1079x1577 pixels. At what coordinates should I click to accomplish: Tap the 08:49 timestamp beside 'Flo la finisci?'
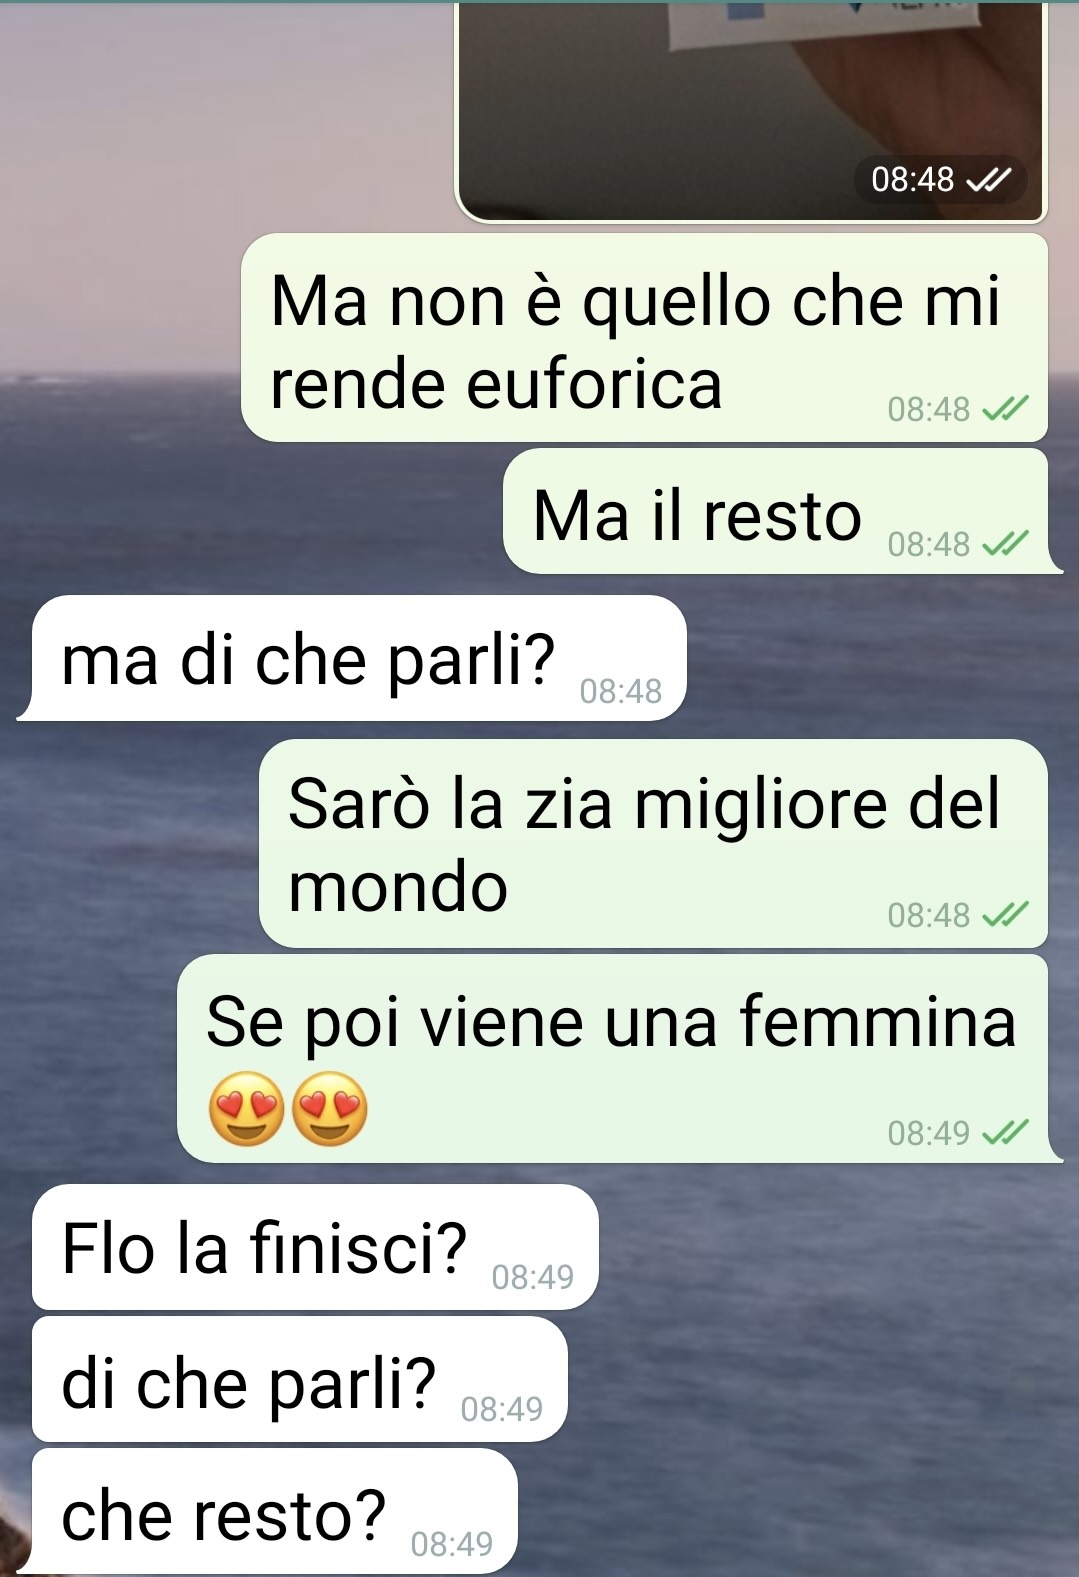pos(533,1277)
